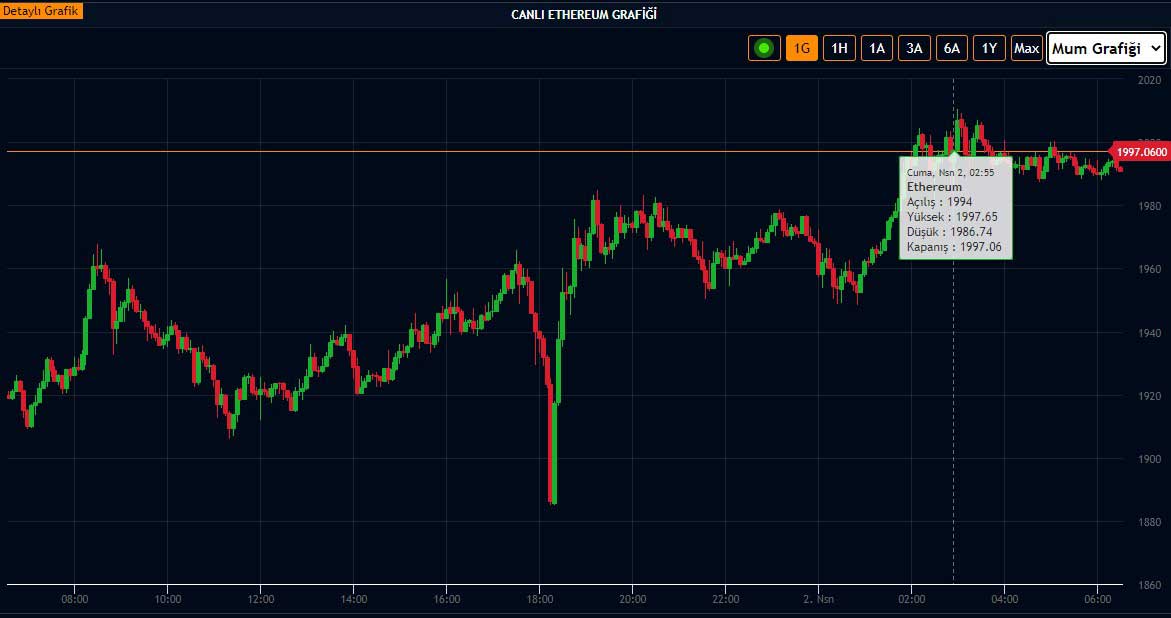Choose the 6A time range
Screen dimensions: 1171x618
952,49
